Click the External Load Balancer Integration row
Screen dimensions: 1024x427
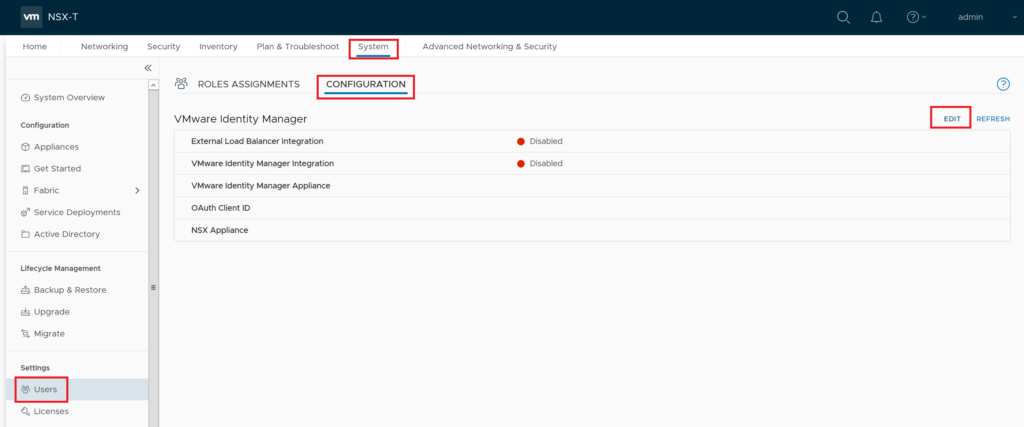592,141
